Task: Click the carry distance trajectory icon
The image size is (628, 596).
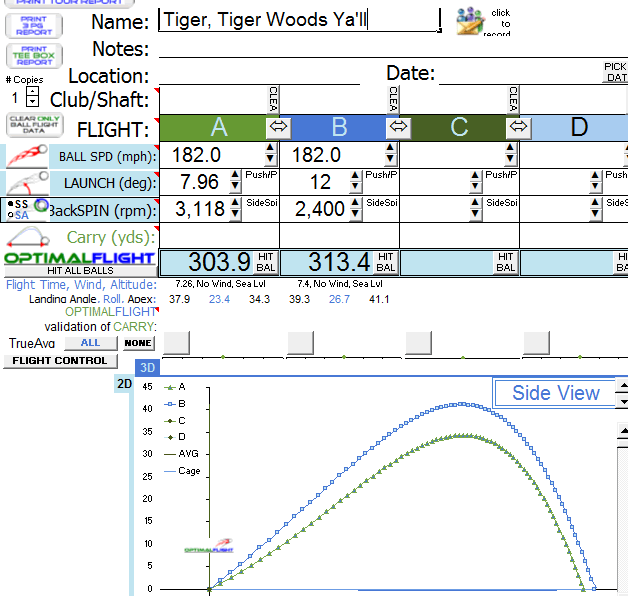Action: pos(28,237)
